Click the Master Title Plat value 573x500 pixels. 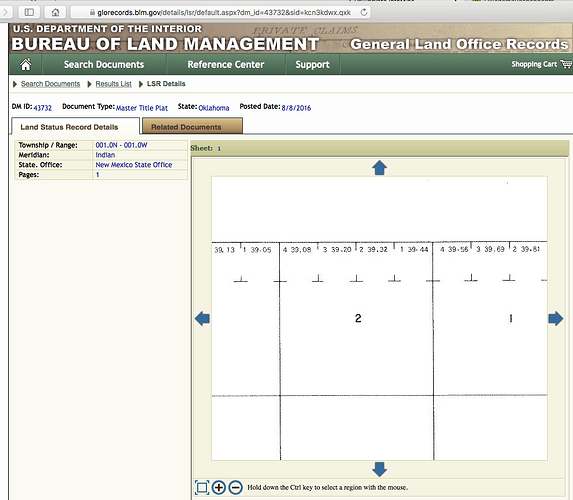point(142,108)
